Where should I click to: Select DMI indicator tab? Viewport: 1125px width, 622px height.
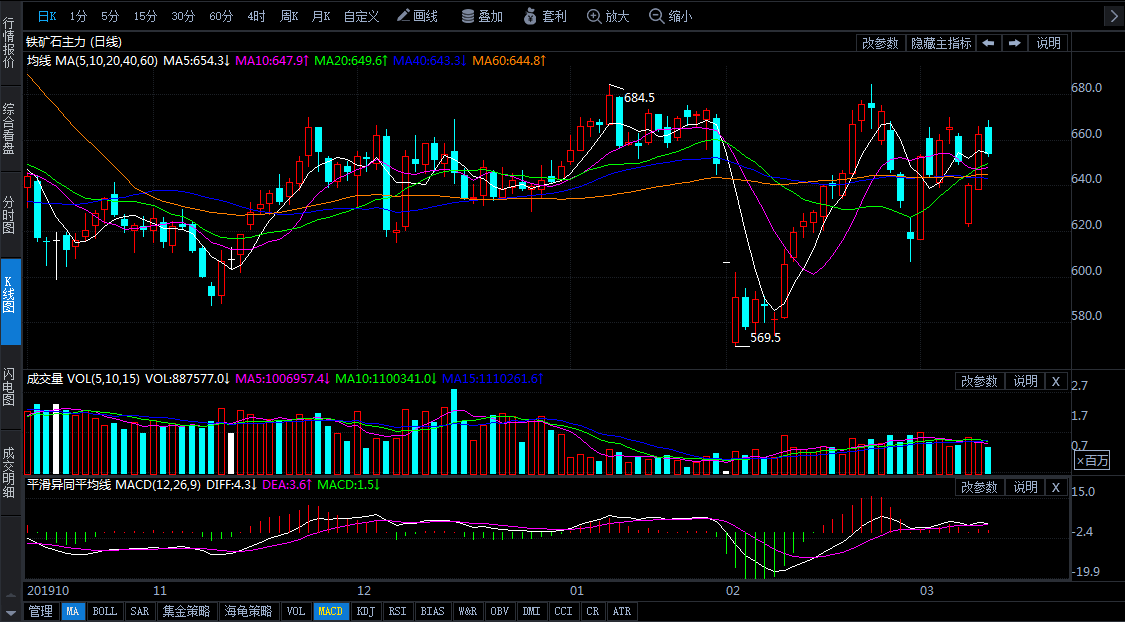pyautogui.click(x=532, y=611)
